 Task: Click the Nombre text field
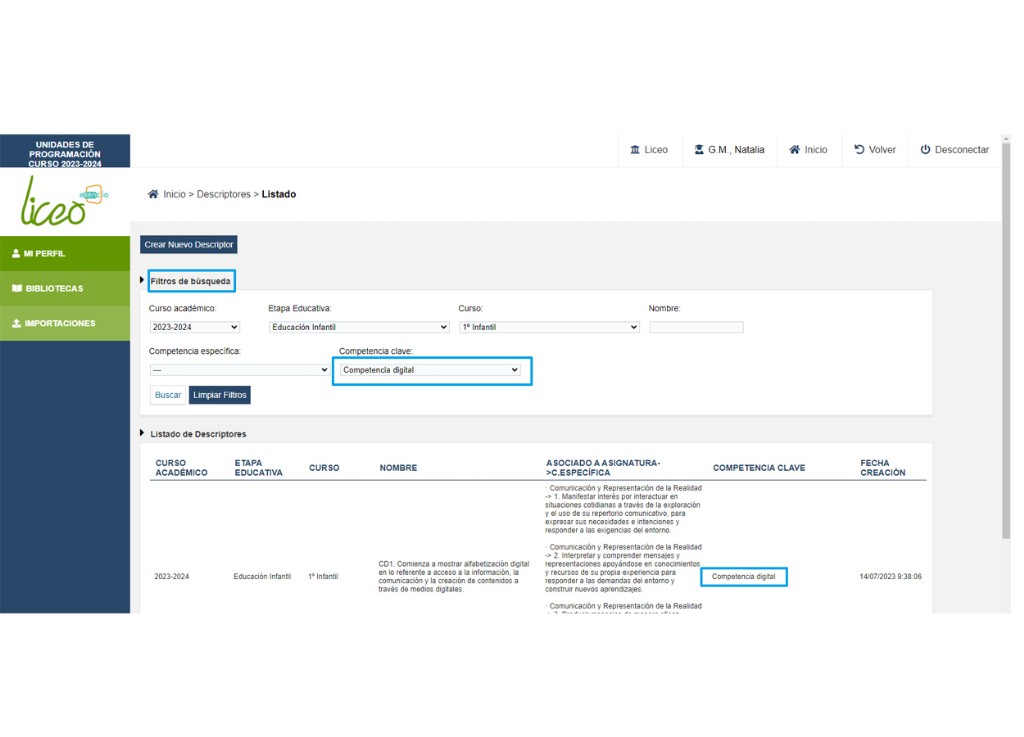(x=696, y=327)
